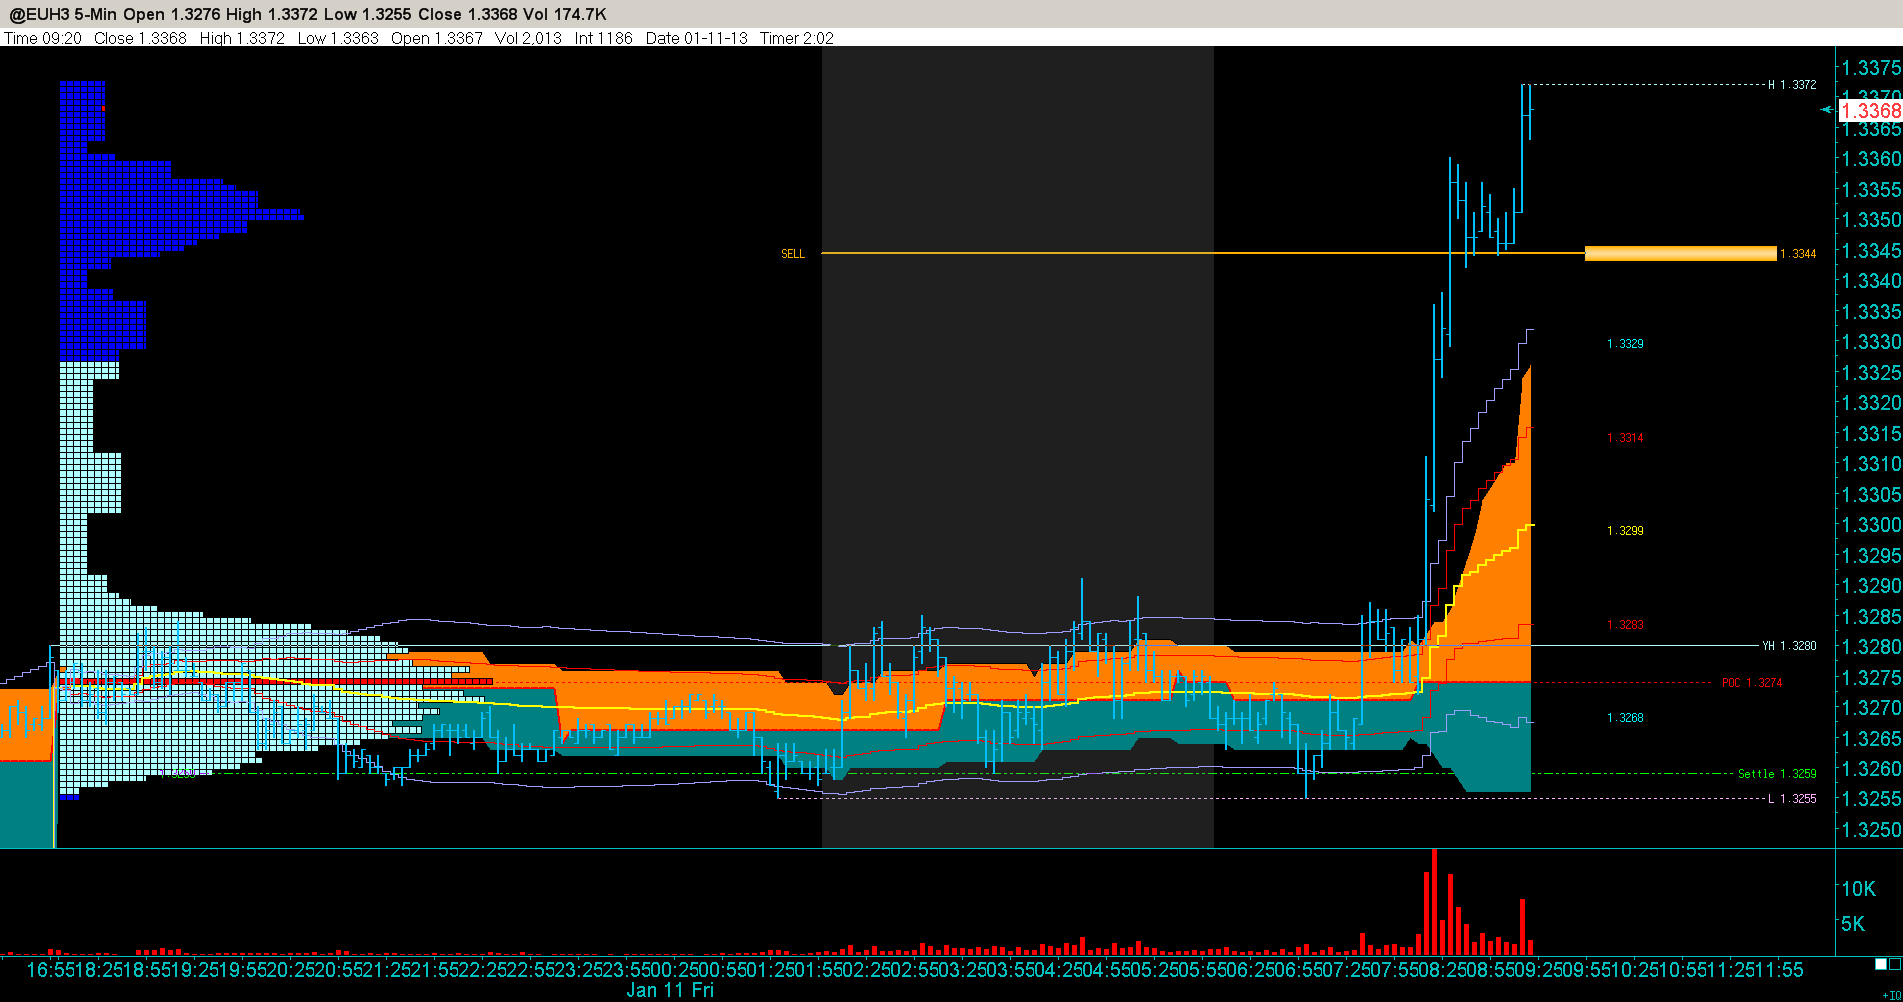Click the POC 1.3274 label
The image size is (1903, 1002).
[1752, 683]
